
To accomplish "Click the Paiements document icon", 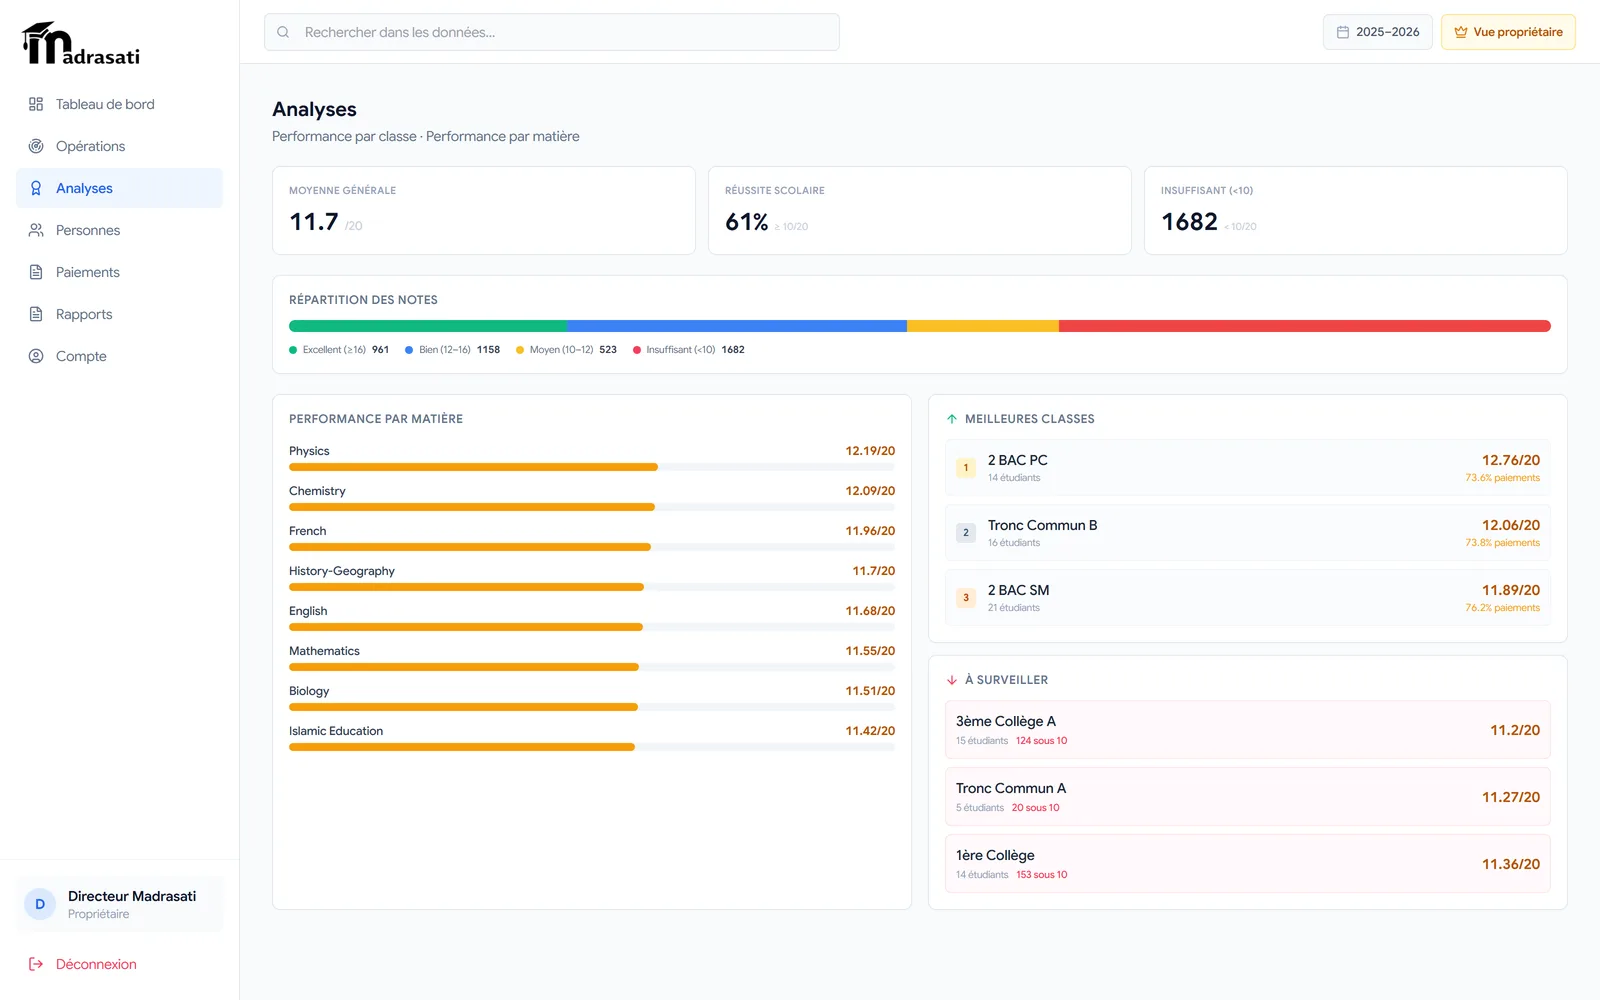I will point(36,272).
